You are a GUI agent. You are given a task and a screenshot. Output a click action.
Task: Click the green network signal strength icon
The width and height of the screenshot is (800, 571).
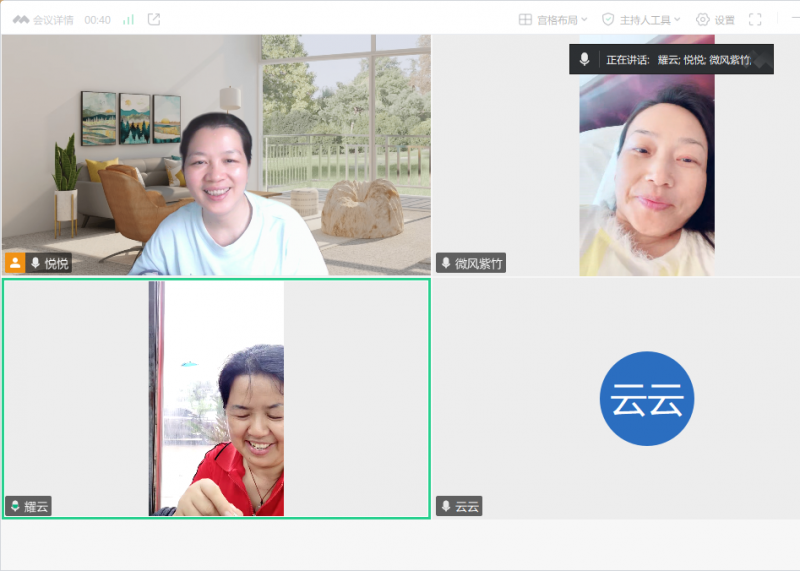click(128, 19)
